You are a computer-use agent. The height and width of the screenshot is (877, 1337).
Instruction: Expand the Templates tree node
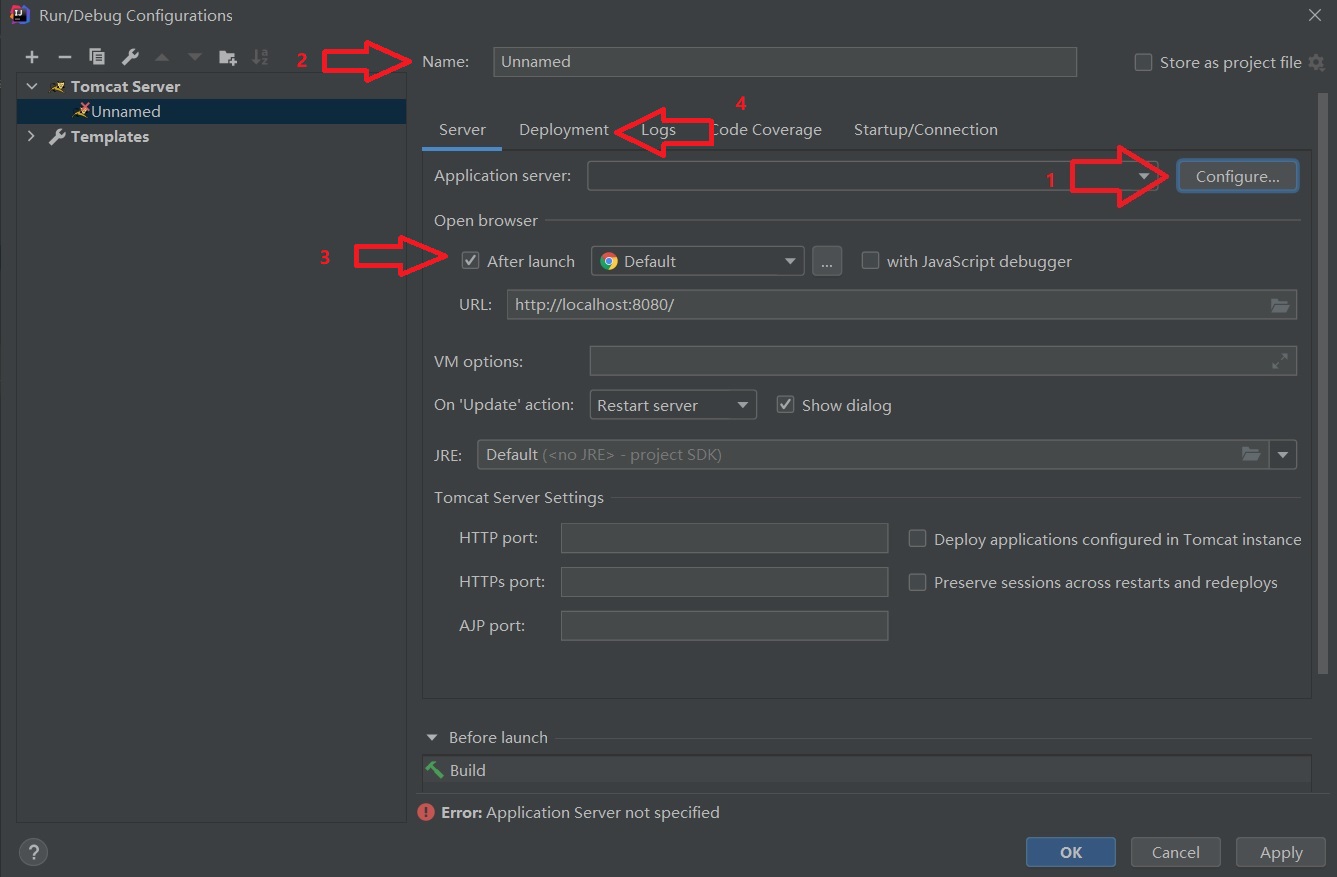tap(31, 136)
